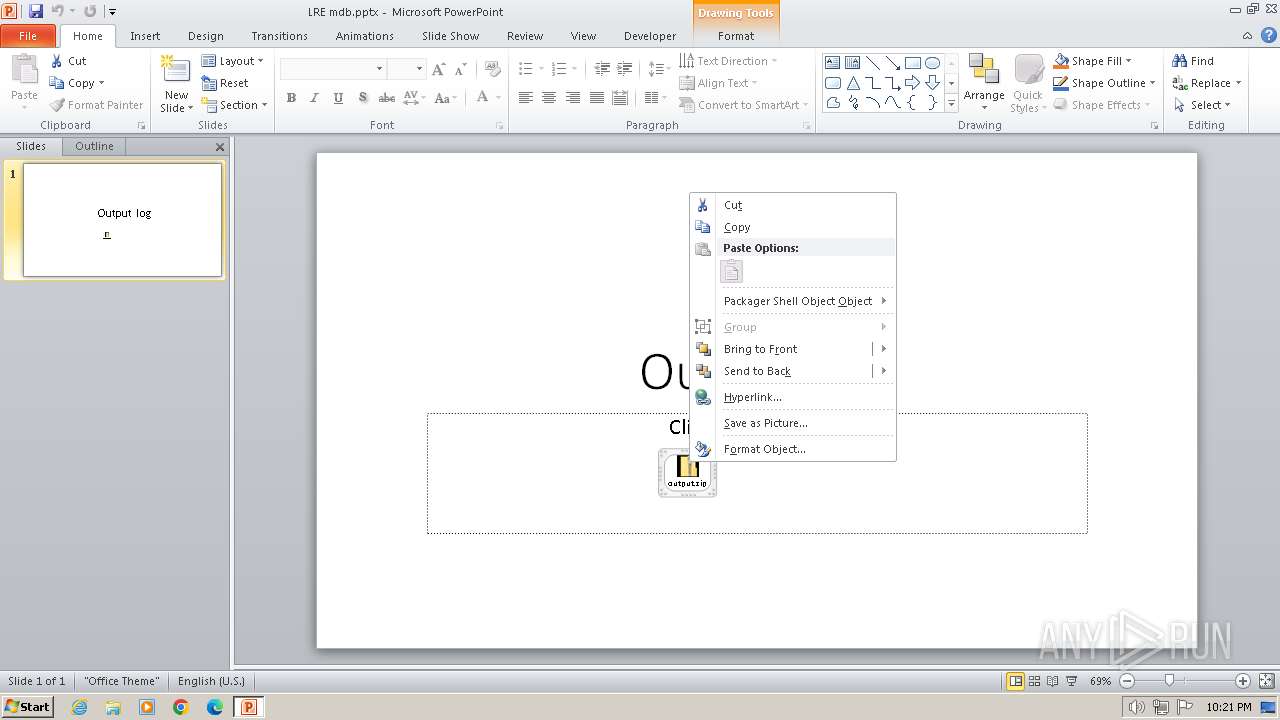
Task: Align text to the left
Action: tap(525, 98)
